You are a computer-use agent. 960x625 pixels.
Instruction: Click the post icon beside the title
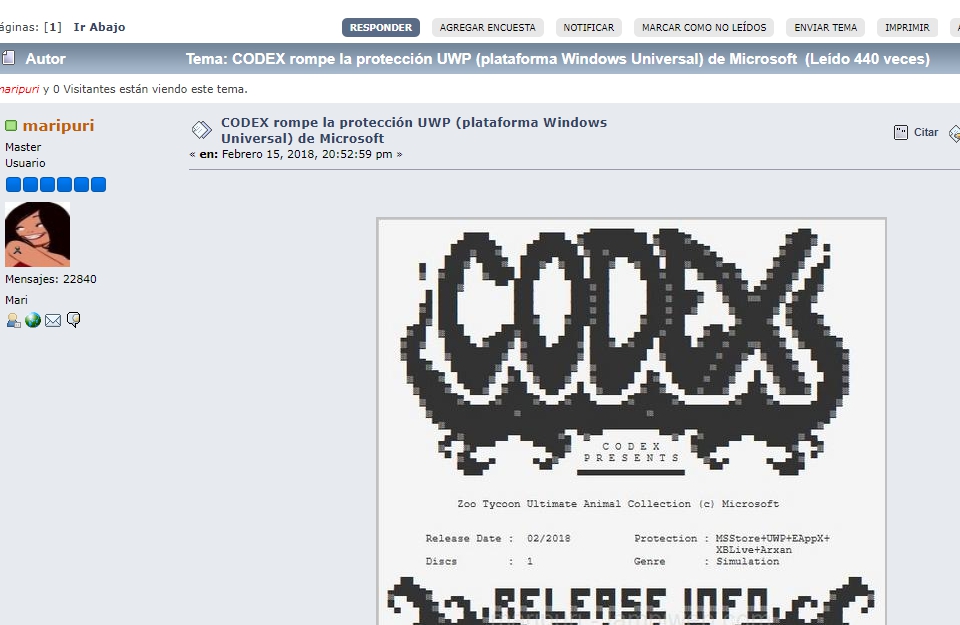[201, 130]
